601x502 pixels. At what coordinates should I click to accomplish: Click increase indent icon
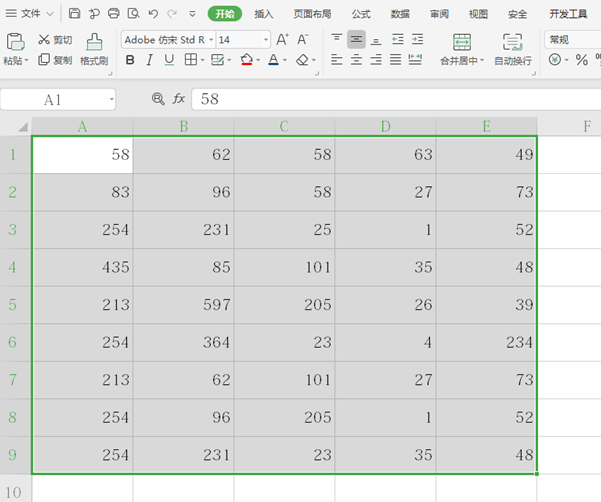[x=417, y=39]
